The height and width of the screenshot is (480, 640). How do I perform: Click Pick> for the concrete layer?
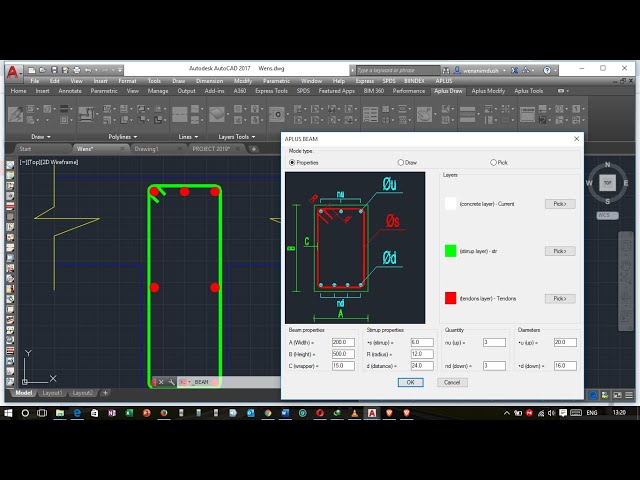click(x=560, y=204)
